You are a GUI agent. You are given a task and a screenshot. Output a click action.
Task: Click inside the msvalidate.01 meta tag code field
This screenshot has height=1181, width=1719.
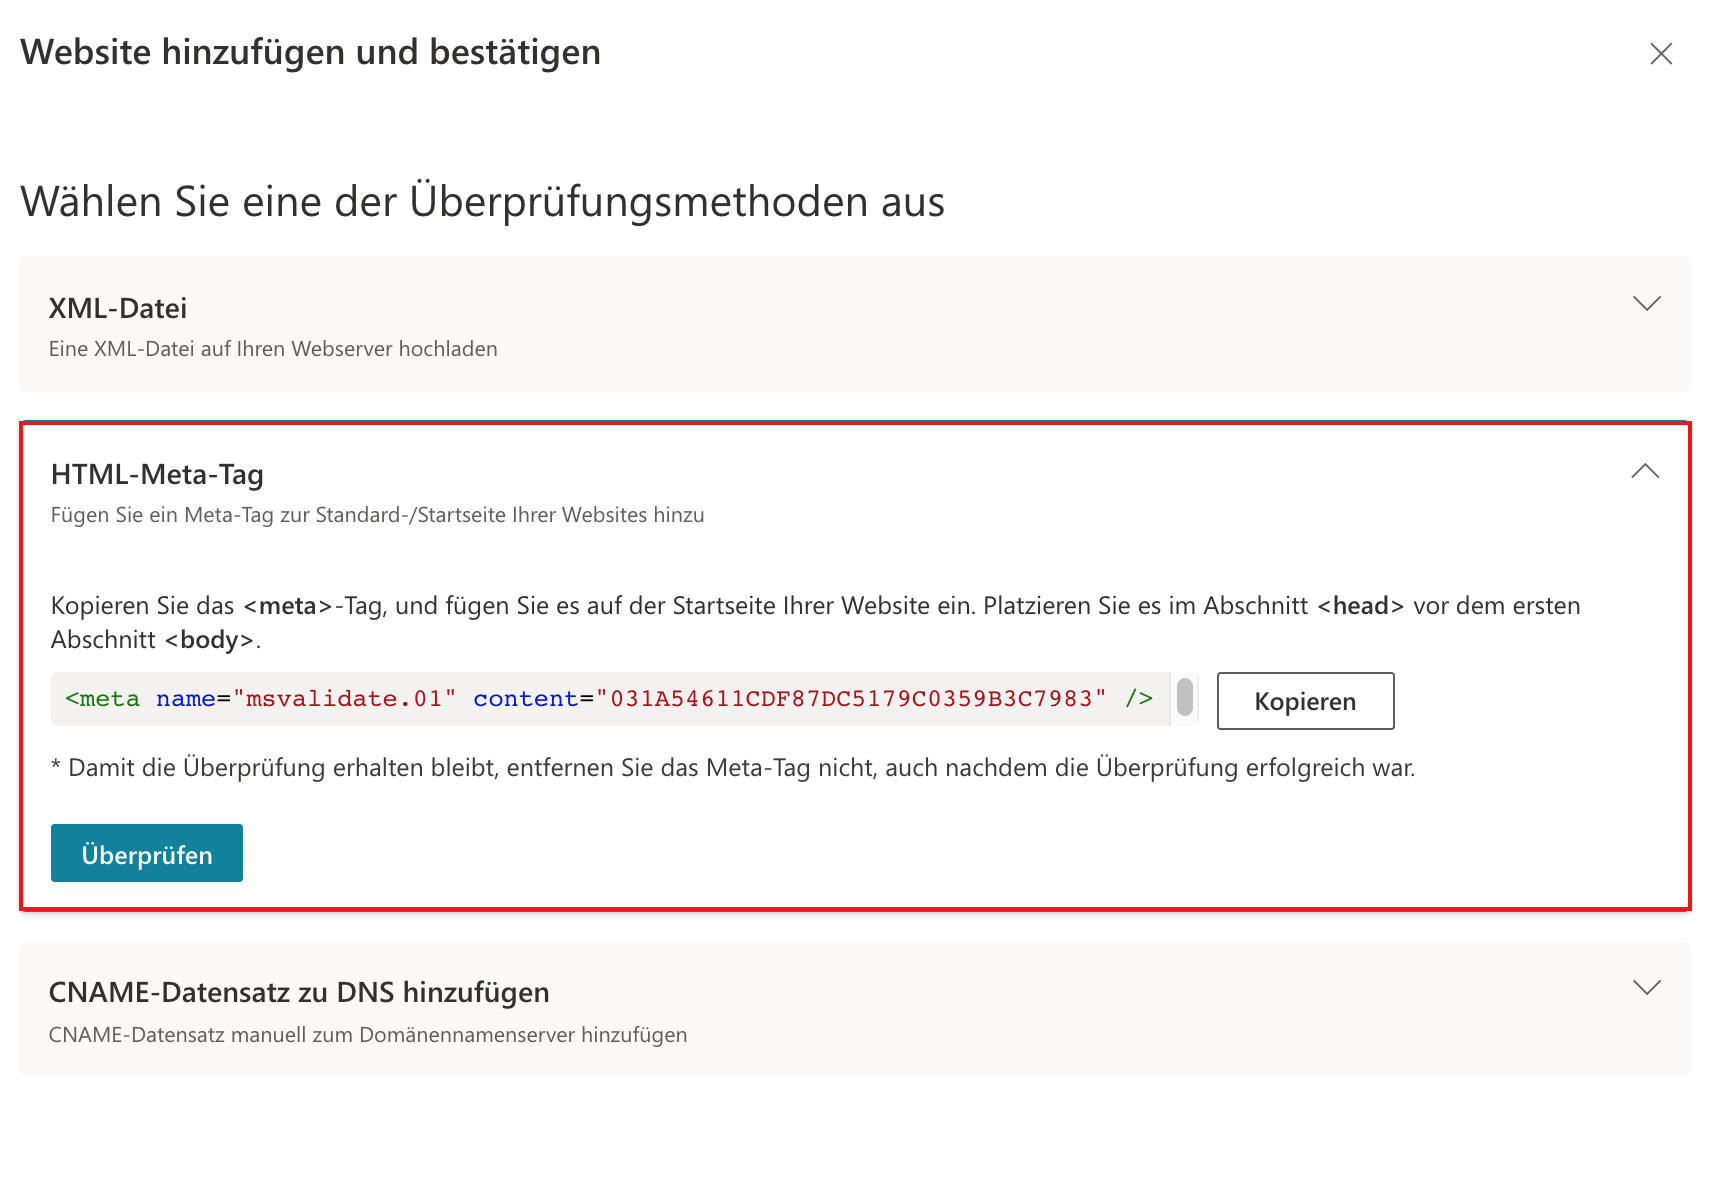(x=600, y=698)
